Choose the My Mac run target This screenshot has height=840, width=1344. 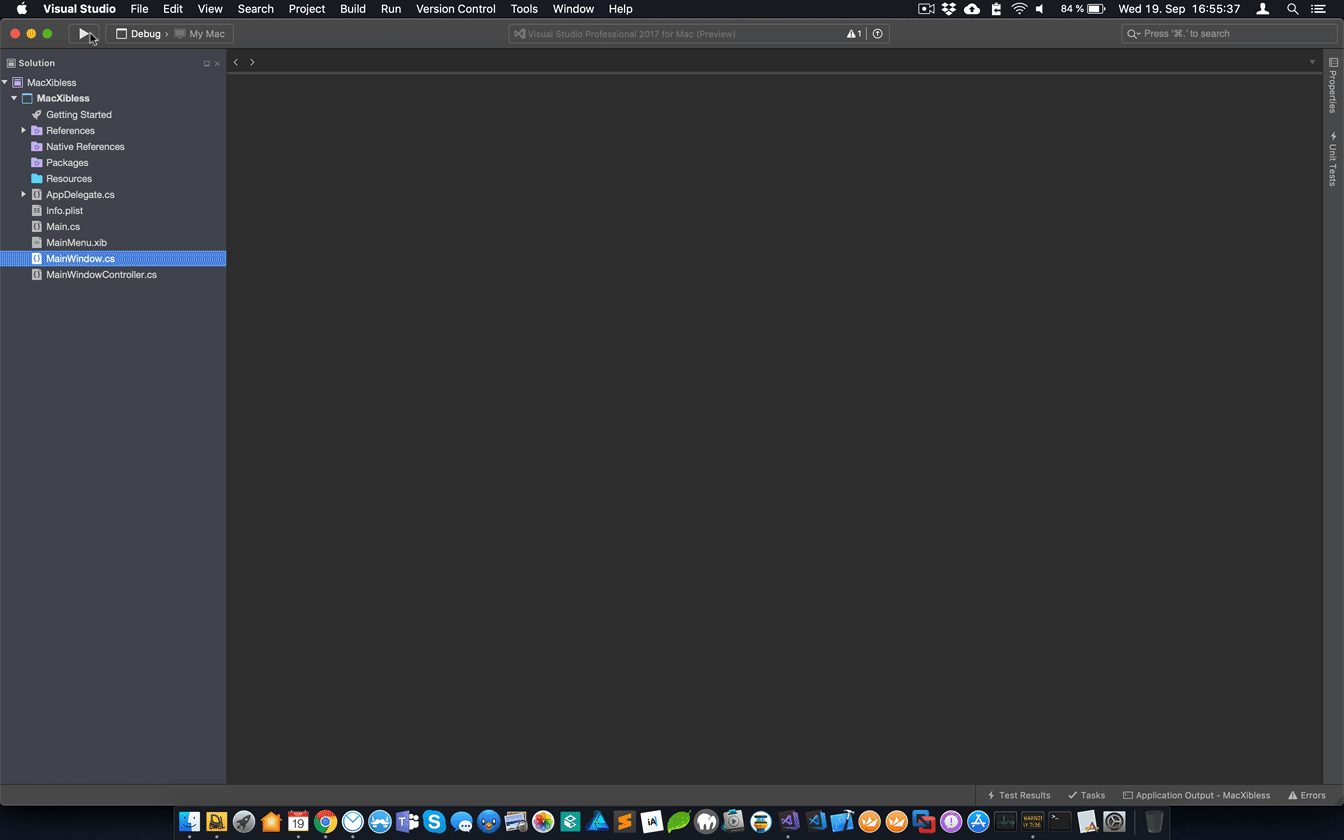click(x=200, y=34)
